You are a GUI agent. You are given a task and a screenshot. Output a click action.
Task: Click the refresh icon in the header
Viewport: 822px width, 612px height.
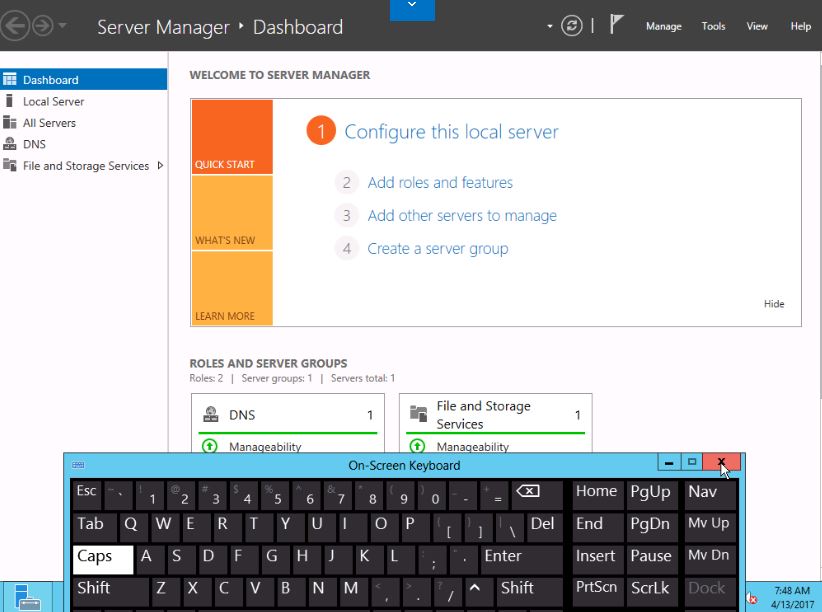pyautogui.click(x=572, y=26)
